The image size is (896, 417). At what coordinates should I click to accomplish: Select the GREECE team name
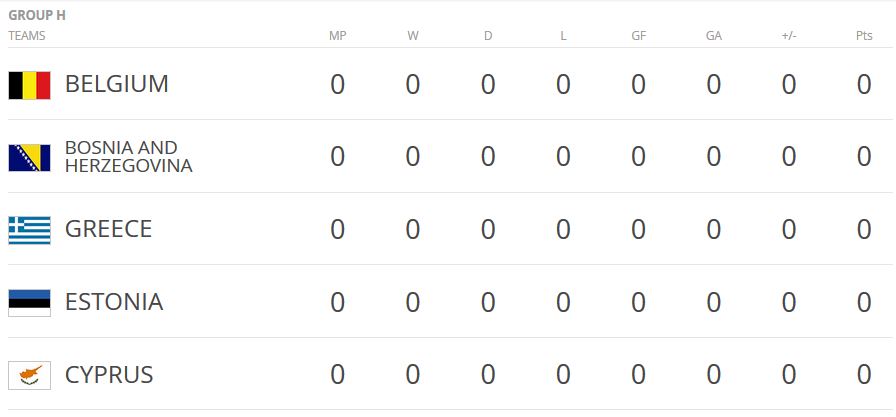(x=108, y=229)
